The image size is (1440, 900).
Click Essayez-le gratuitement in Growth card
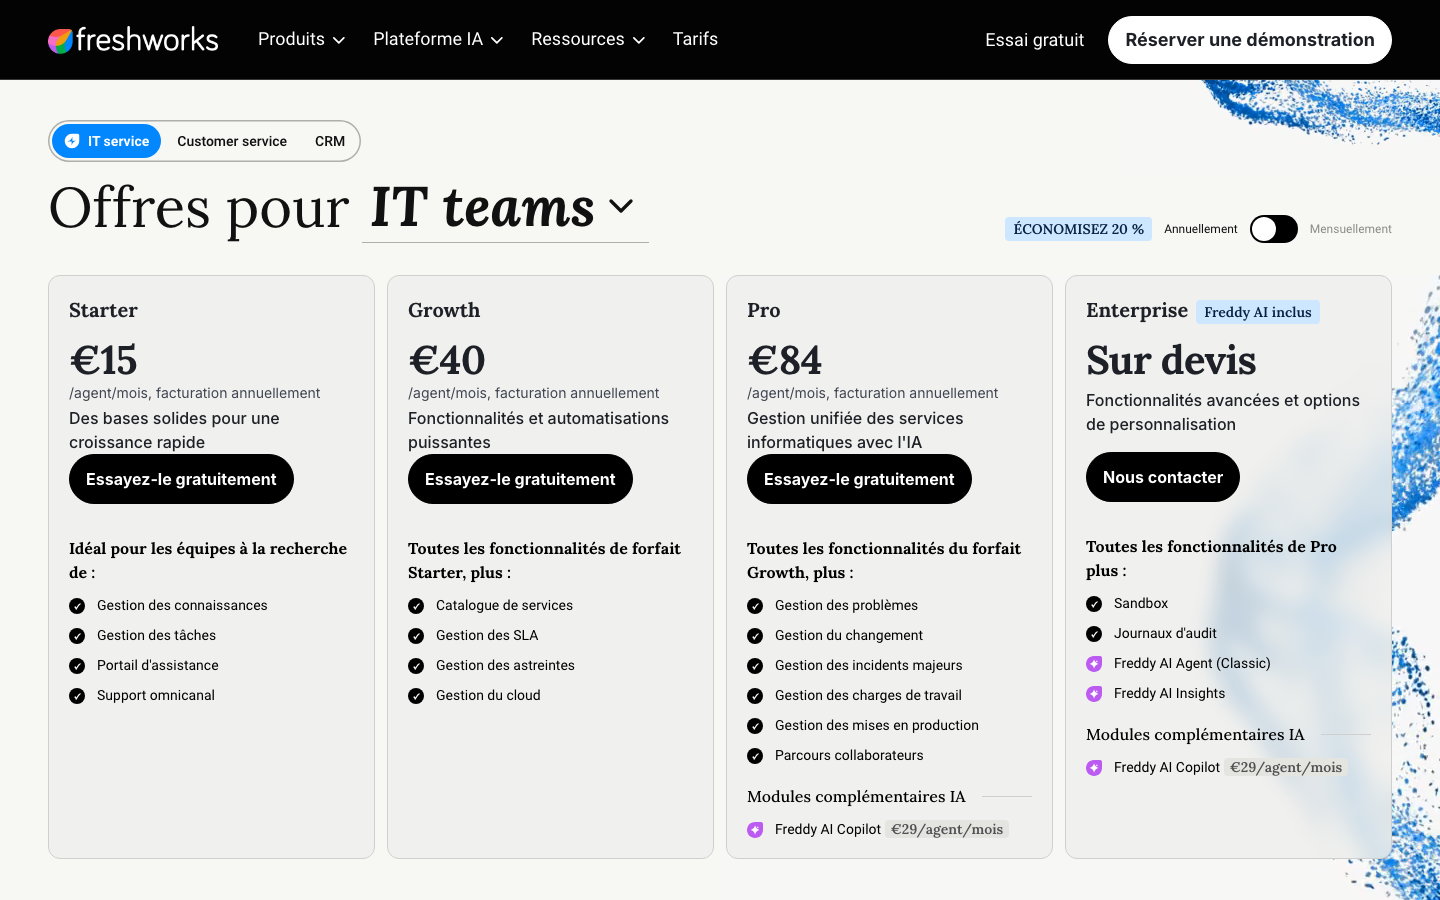520,479
